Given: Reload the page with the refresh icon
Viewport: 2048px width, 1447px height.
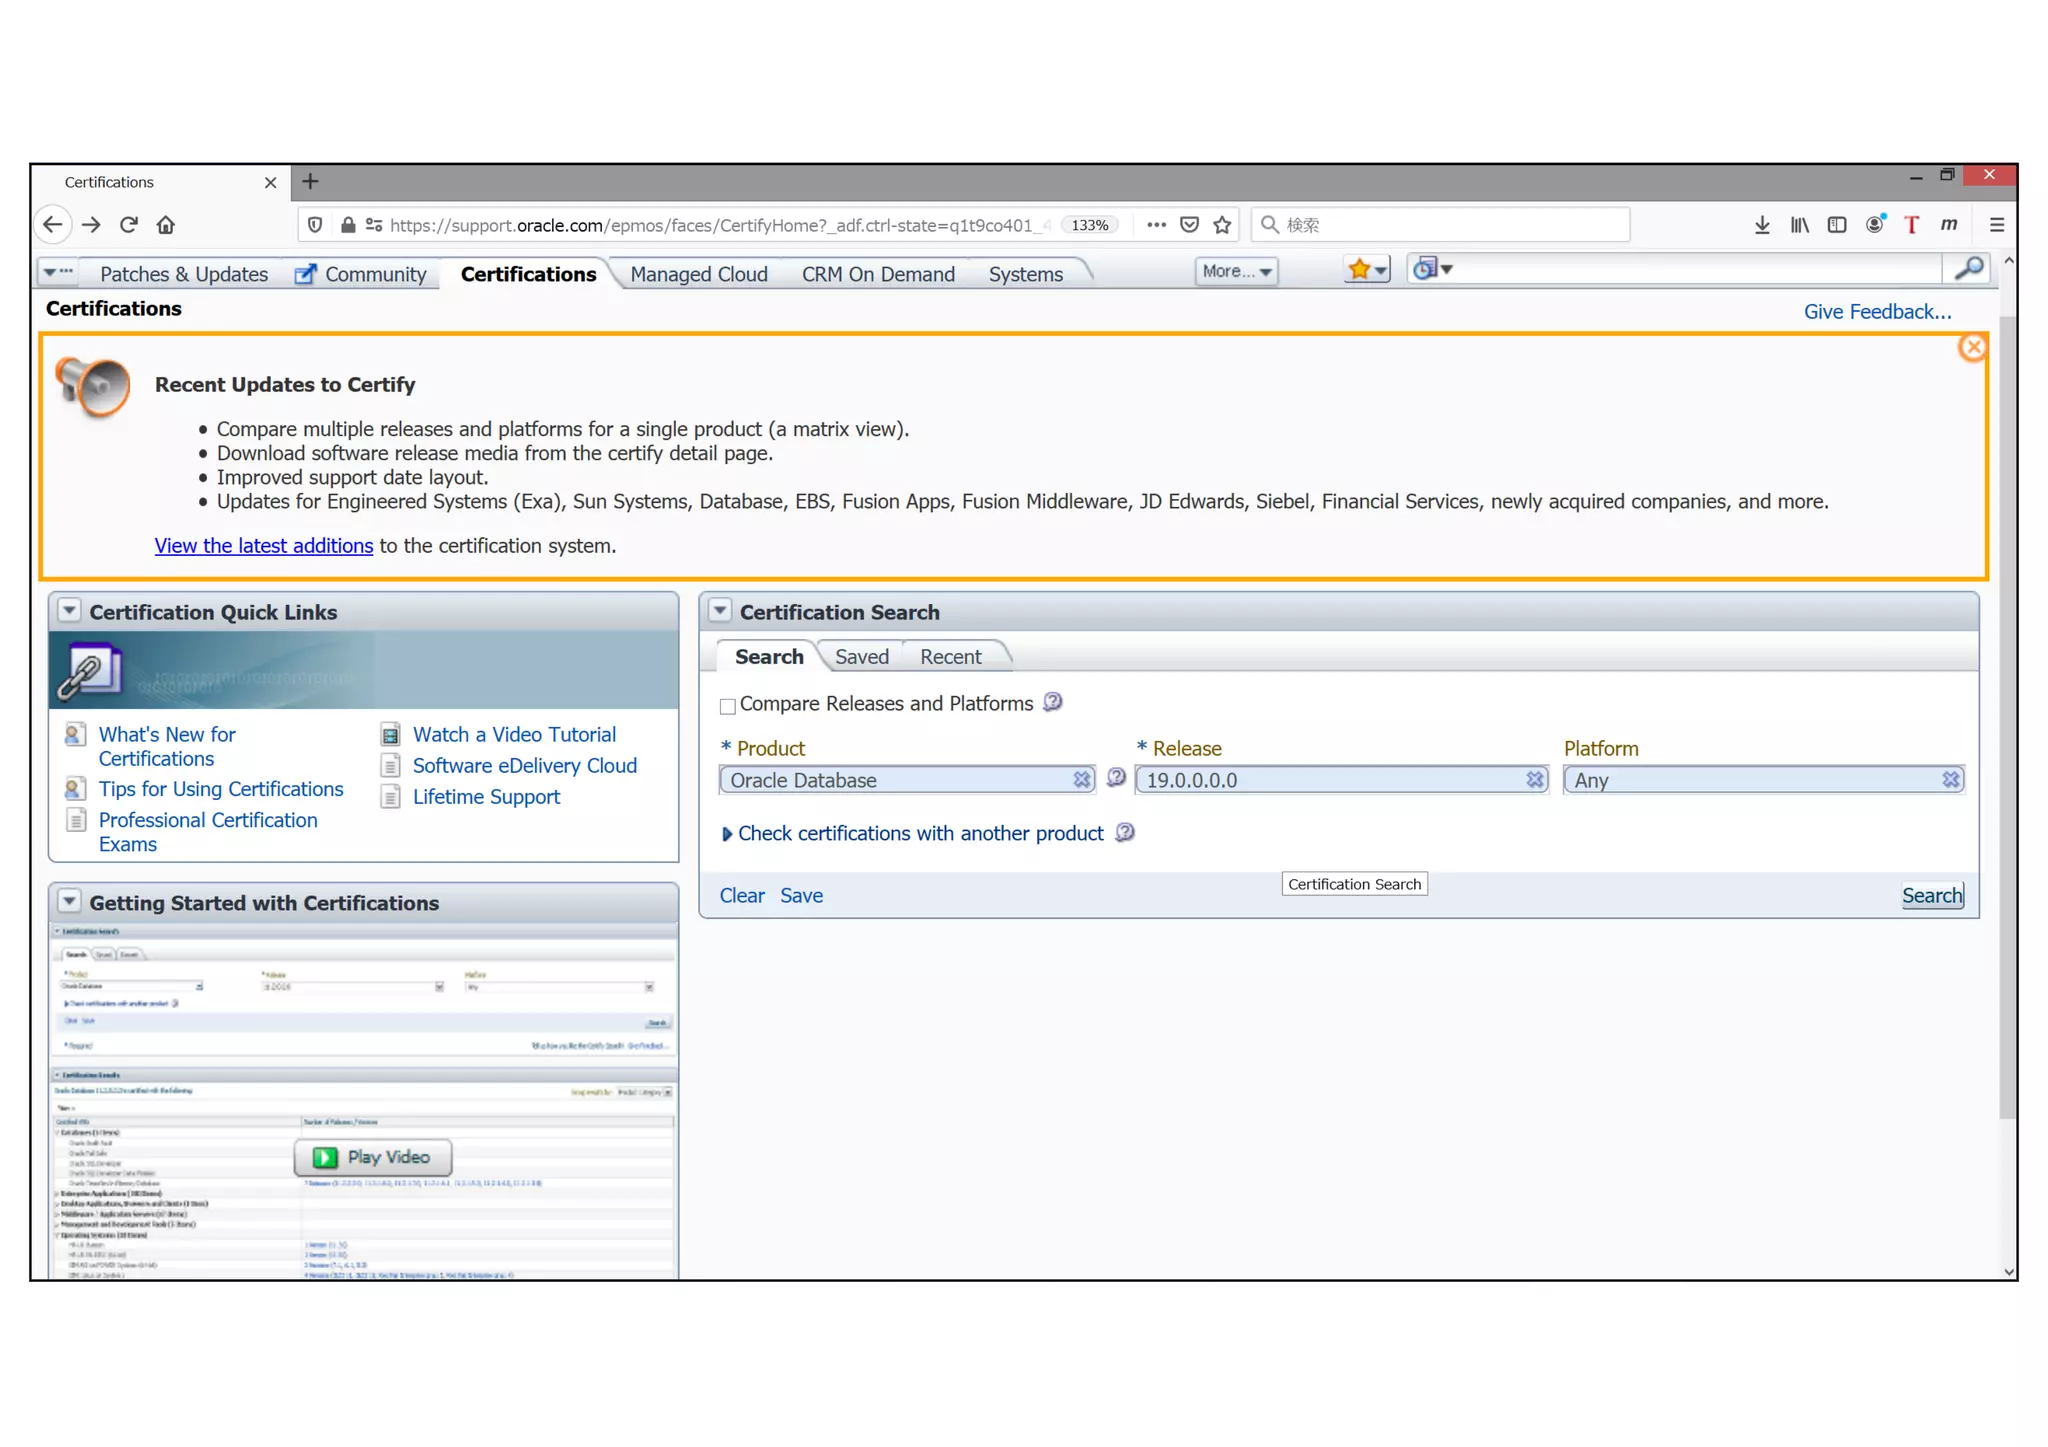Looking at the screenshot, I should 129,225.
